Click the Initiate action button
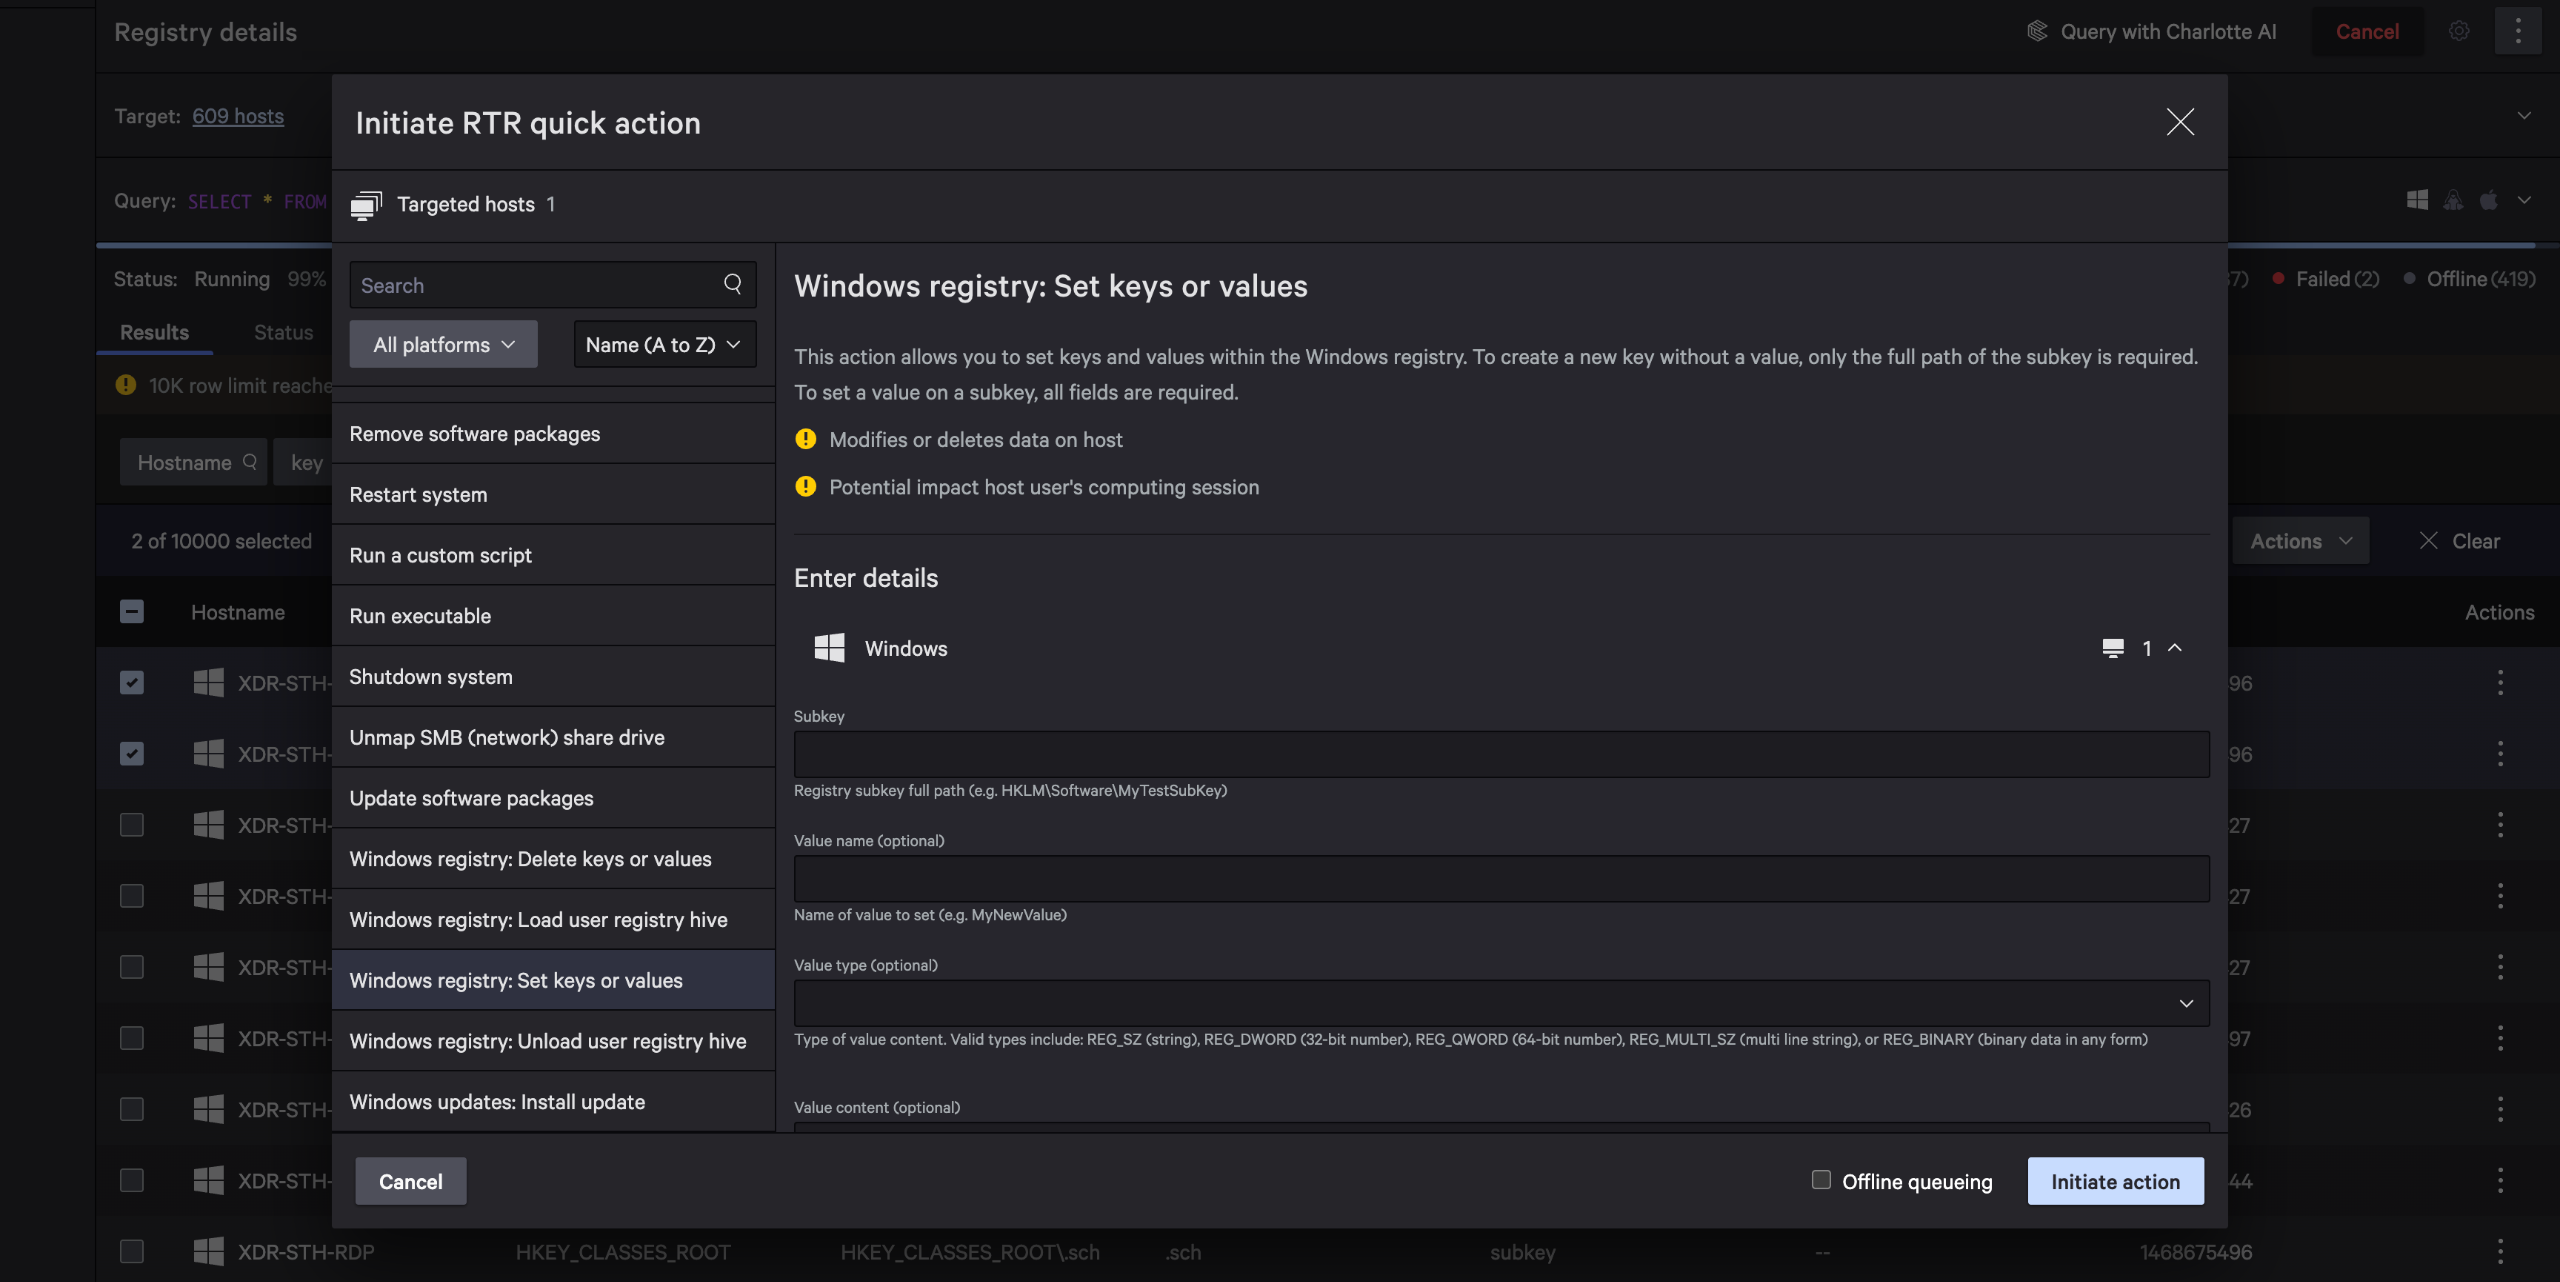 (2115, 1181)
